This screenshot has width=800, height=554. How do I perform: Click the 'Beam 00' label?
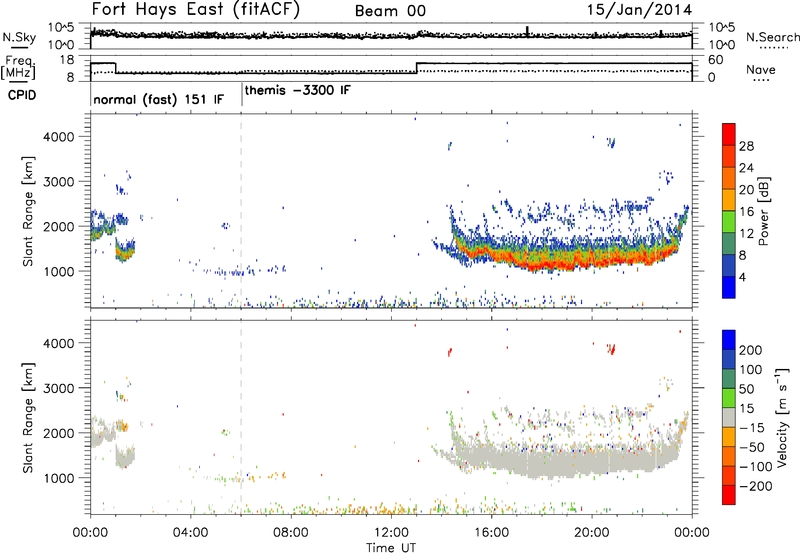(390, 11)
